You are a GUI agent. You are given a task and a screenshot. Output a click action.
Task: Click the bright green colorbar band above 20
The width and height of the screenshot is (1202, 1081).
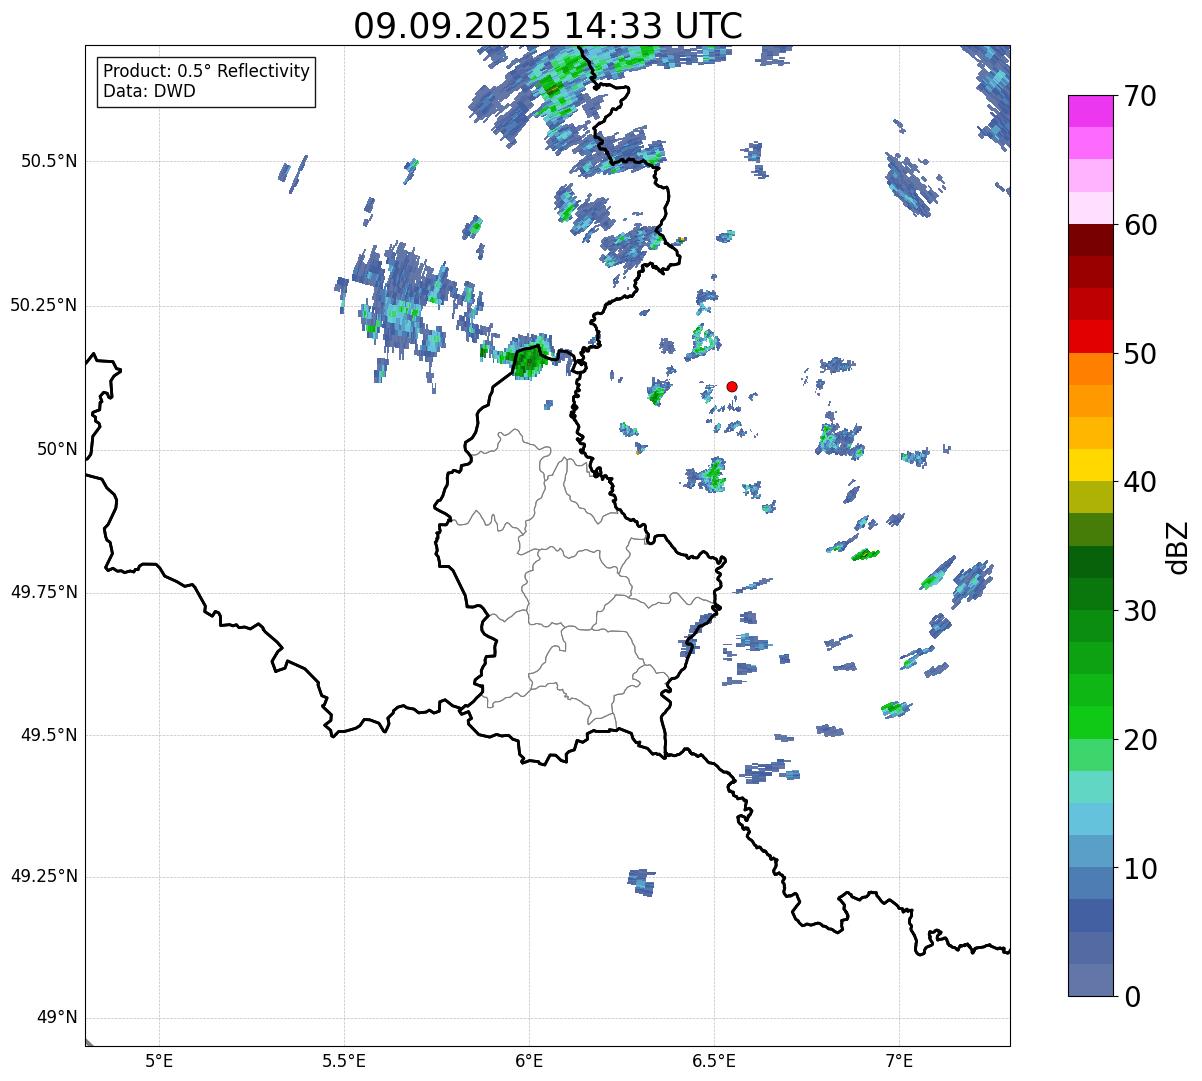(1091, 722)
